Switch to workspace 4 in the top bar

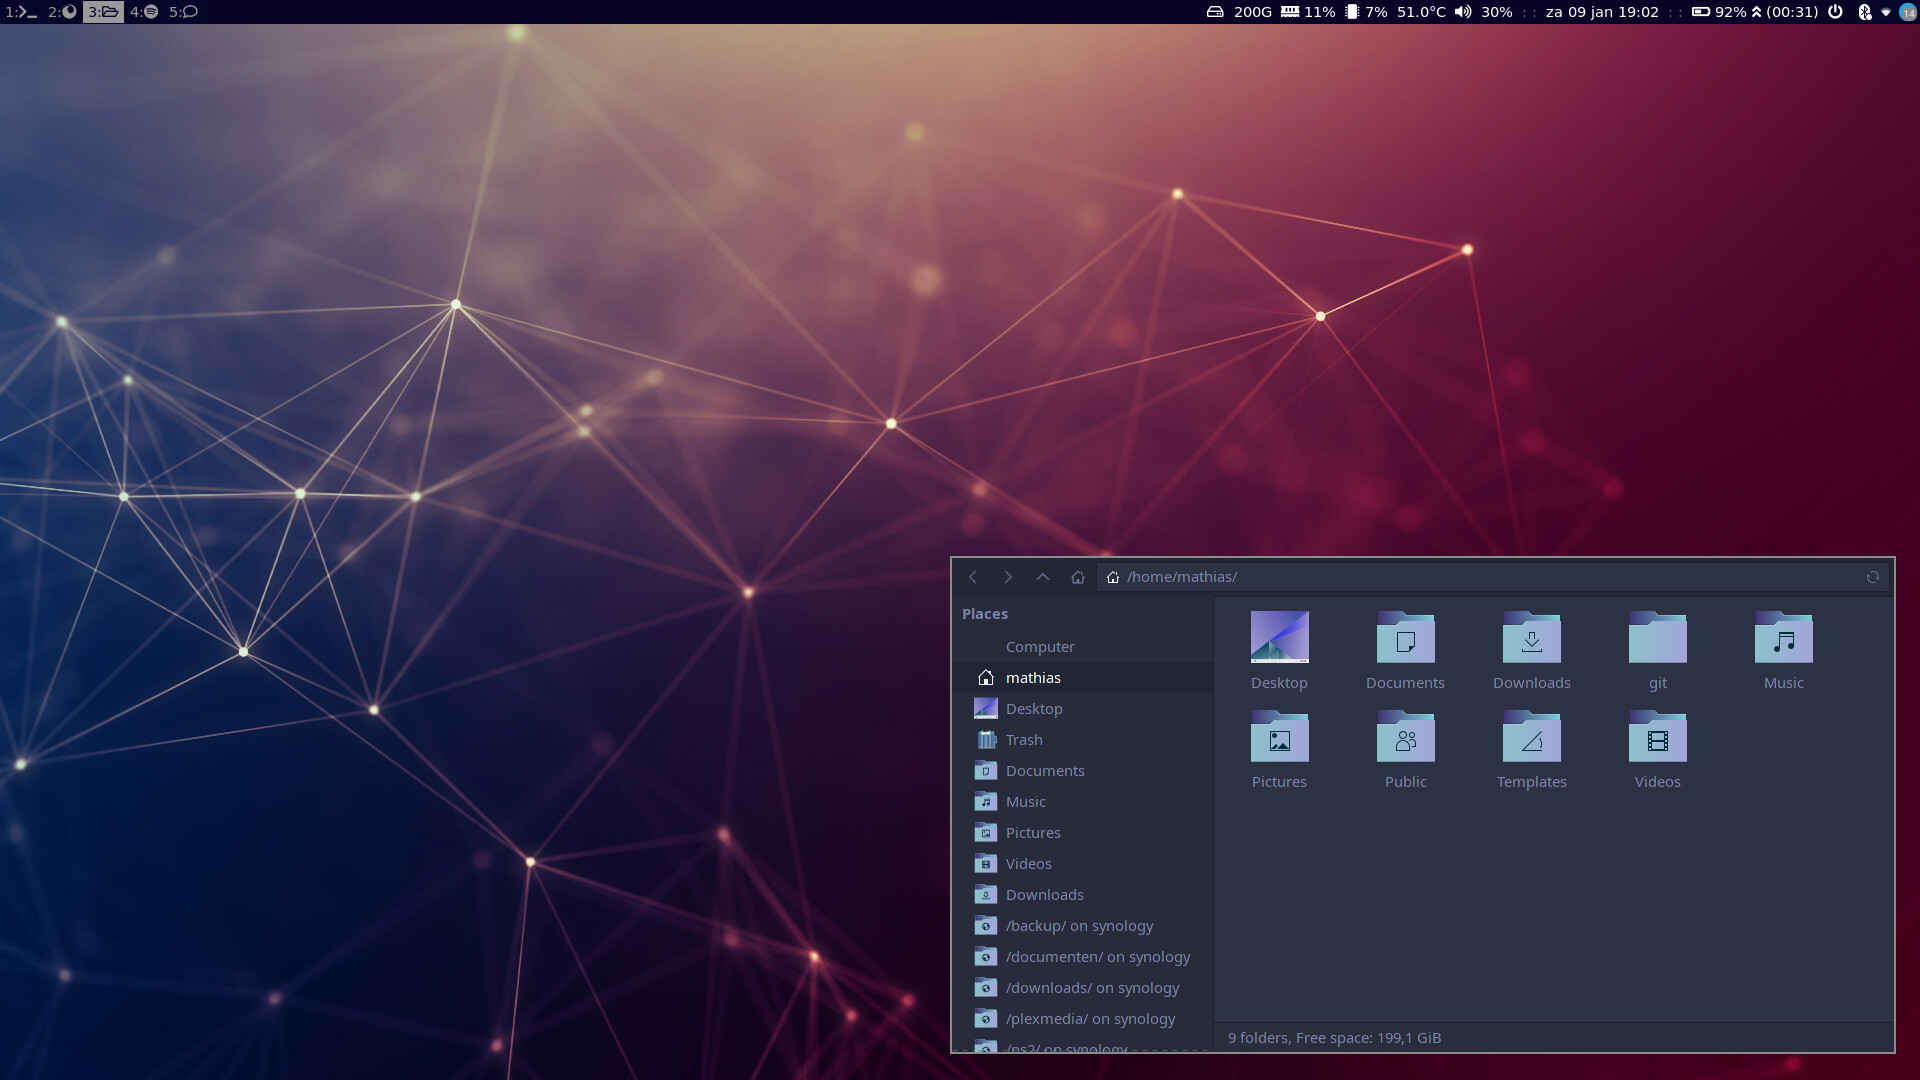pyautogui.click(x=144, y=12)
